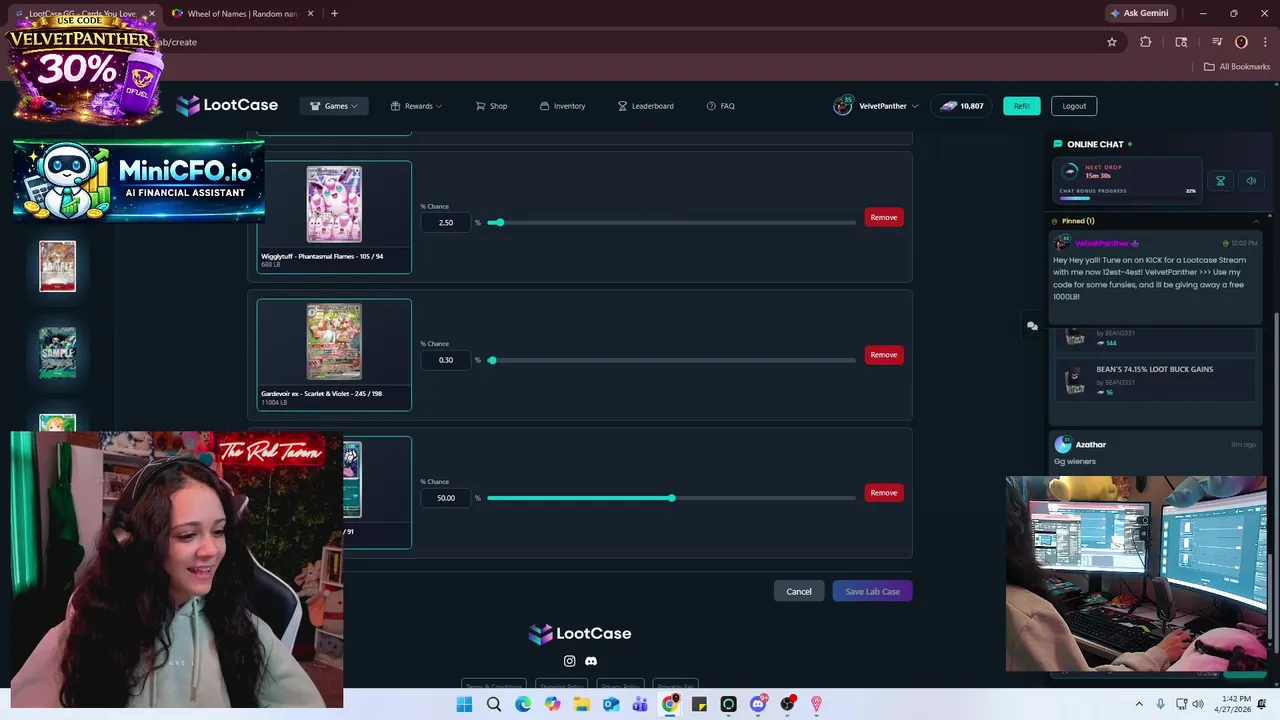
Task: Open Microsoft Teams from taskbar
Action: click(x=640, y=705)
